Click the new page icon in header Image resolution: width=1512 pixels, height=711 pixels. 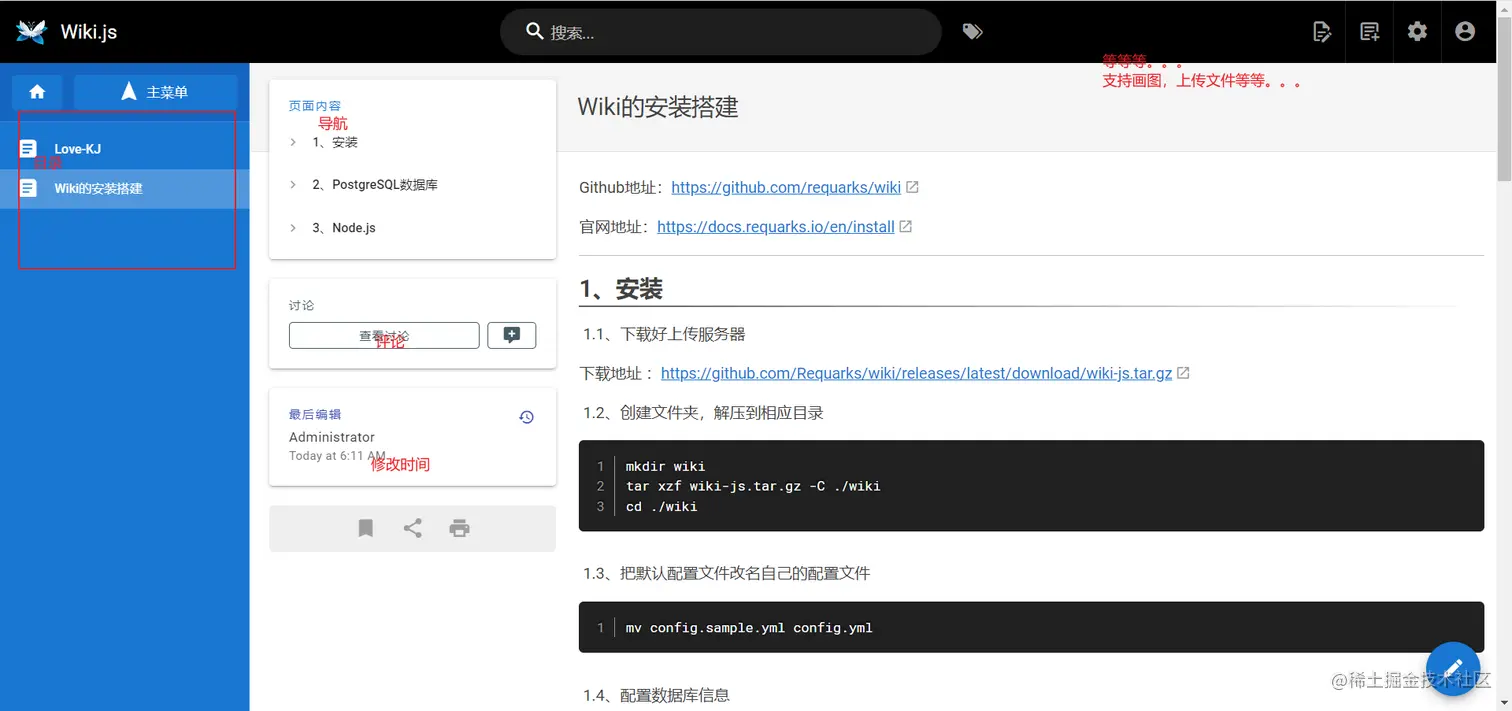click(1370, 32)
